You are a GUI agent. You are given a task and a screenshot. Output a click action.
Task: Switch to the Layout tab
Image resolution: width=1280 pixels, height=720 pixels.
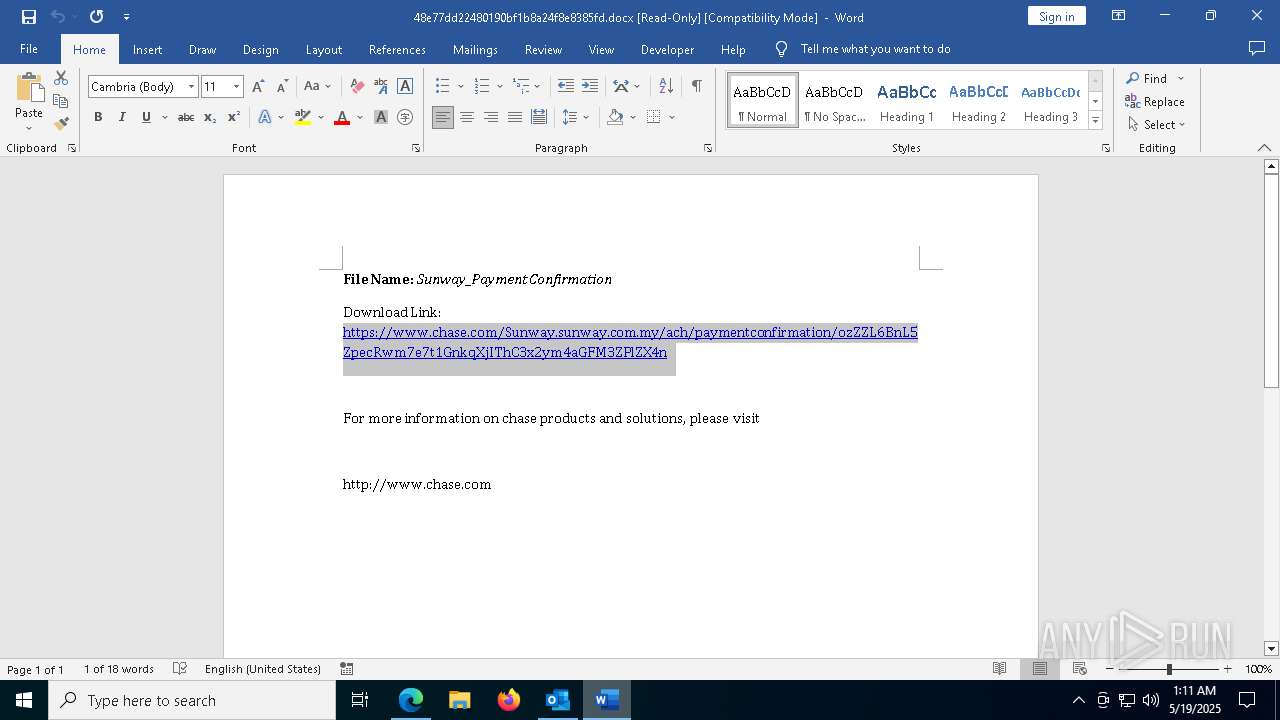coord(323,49)
